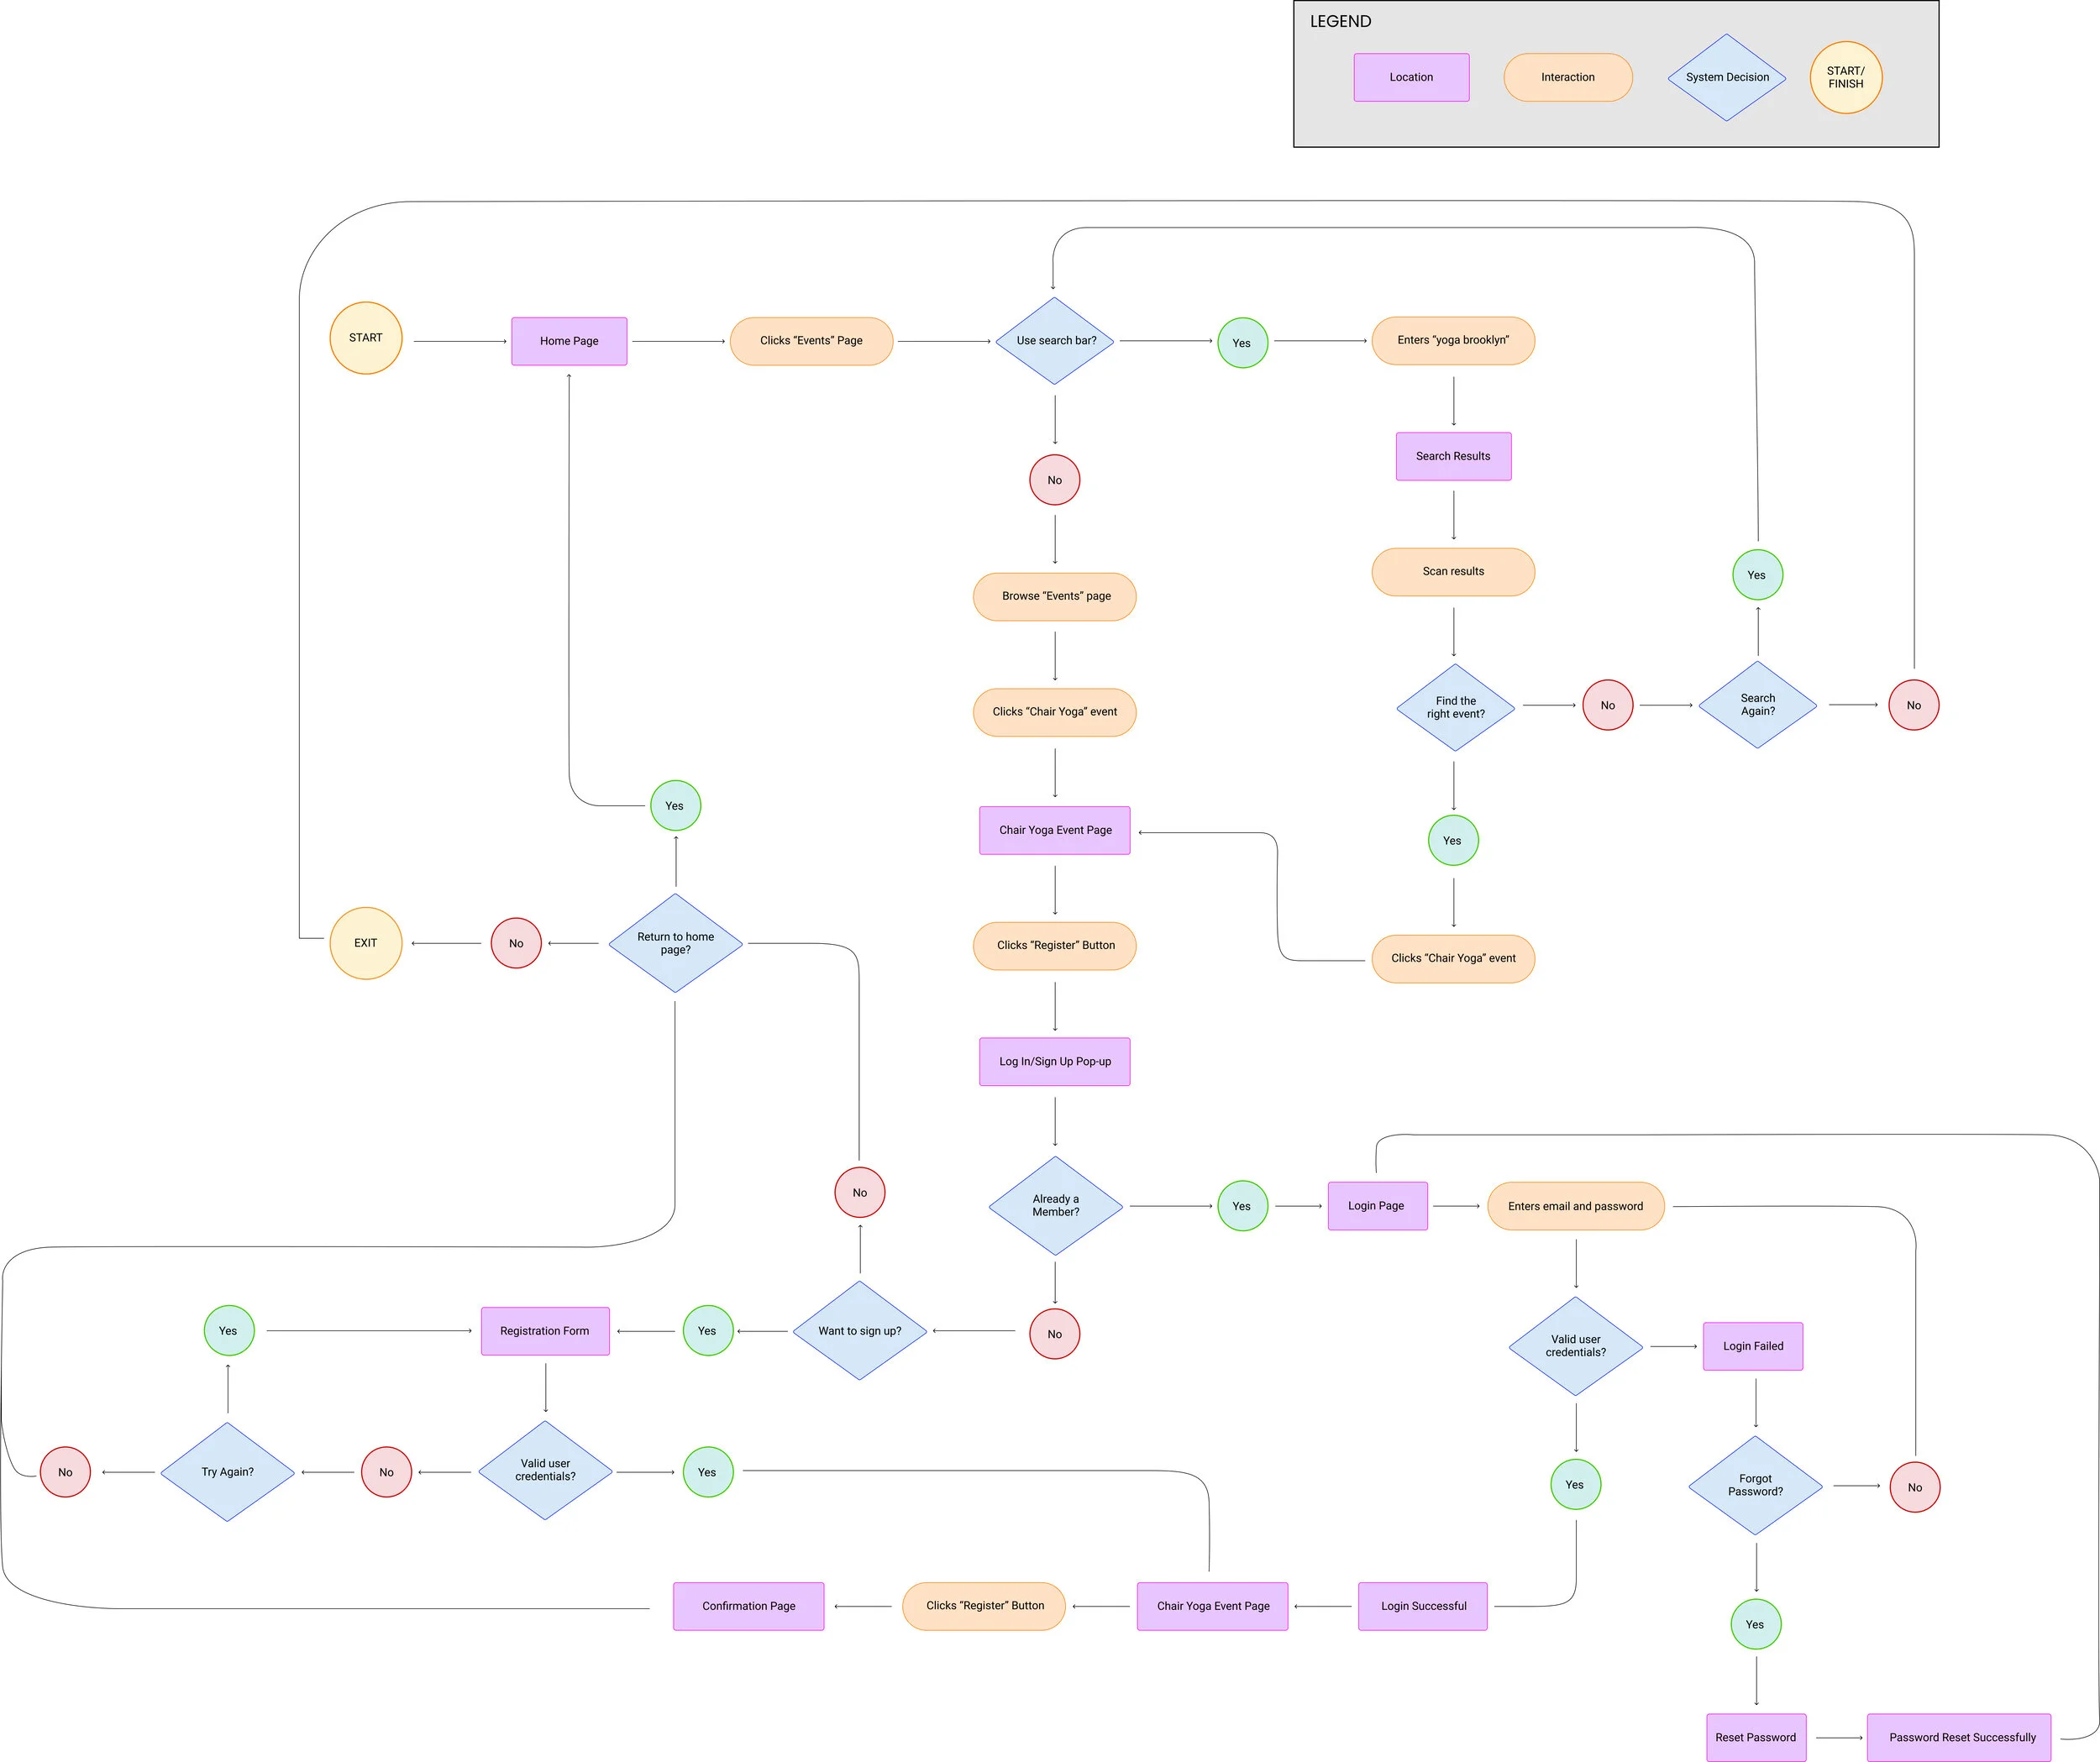Image resolution: width=2100 pixels, height=1762 pixels.
Task: Click the Enters yoga brooklyn interaction node
Action: pos(1453,340)
